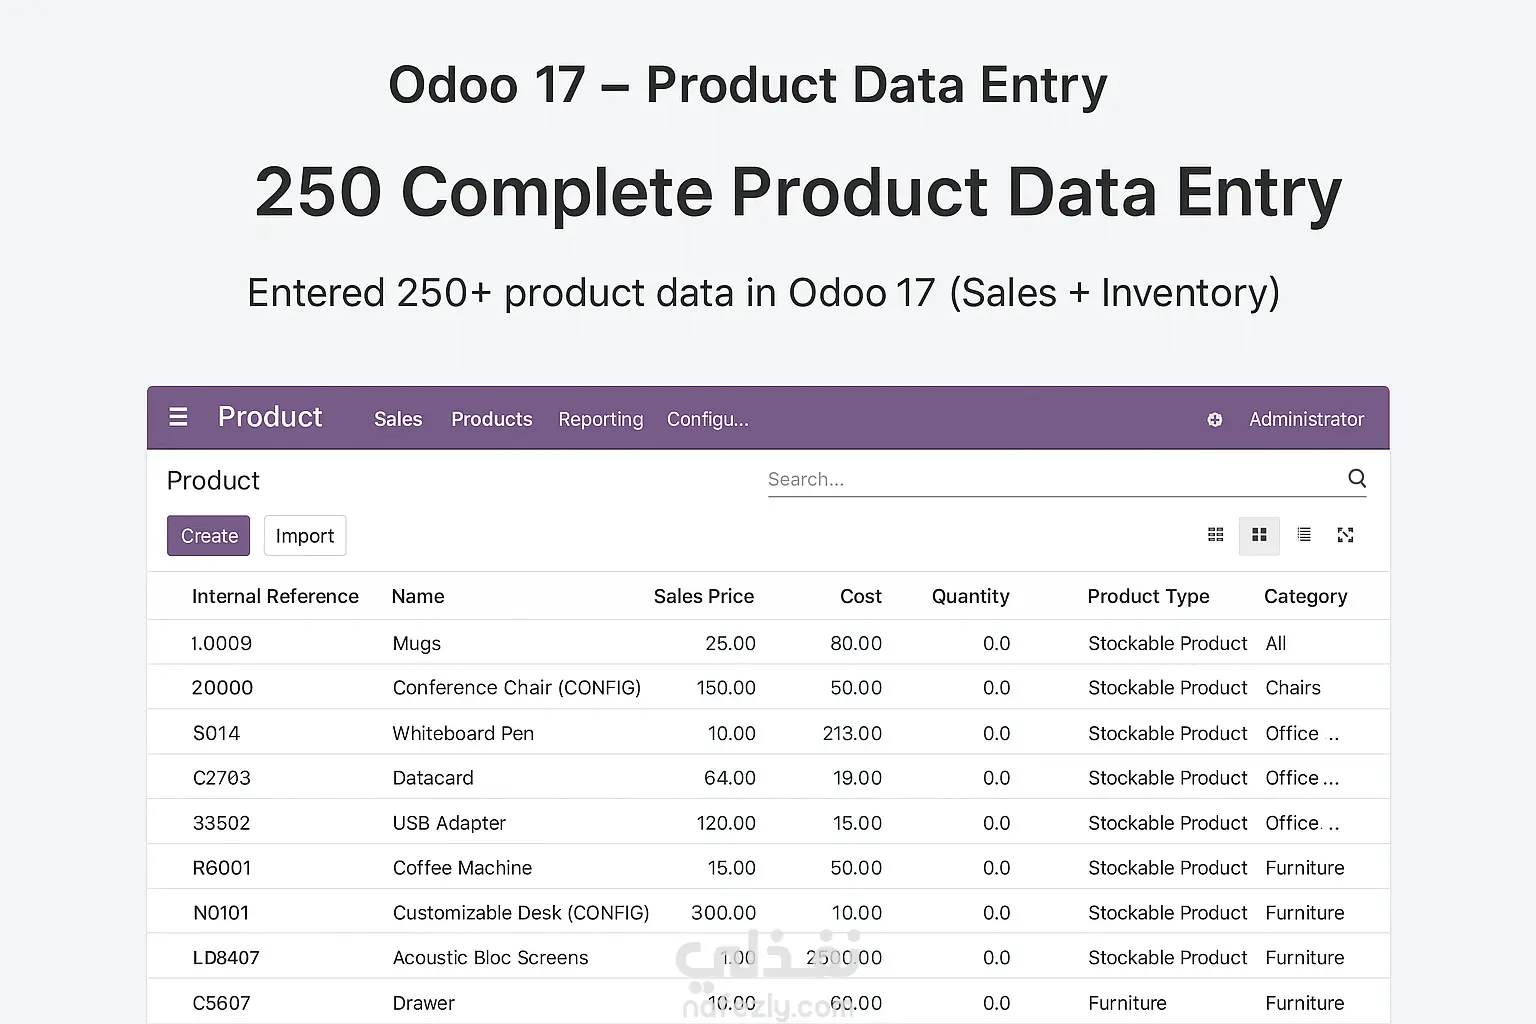
Task: Switch to the list view icon
Action: click(1303, 535)
